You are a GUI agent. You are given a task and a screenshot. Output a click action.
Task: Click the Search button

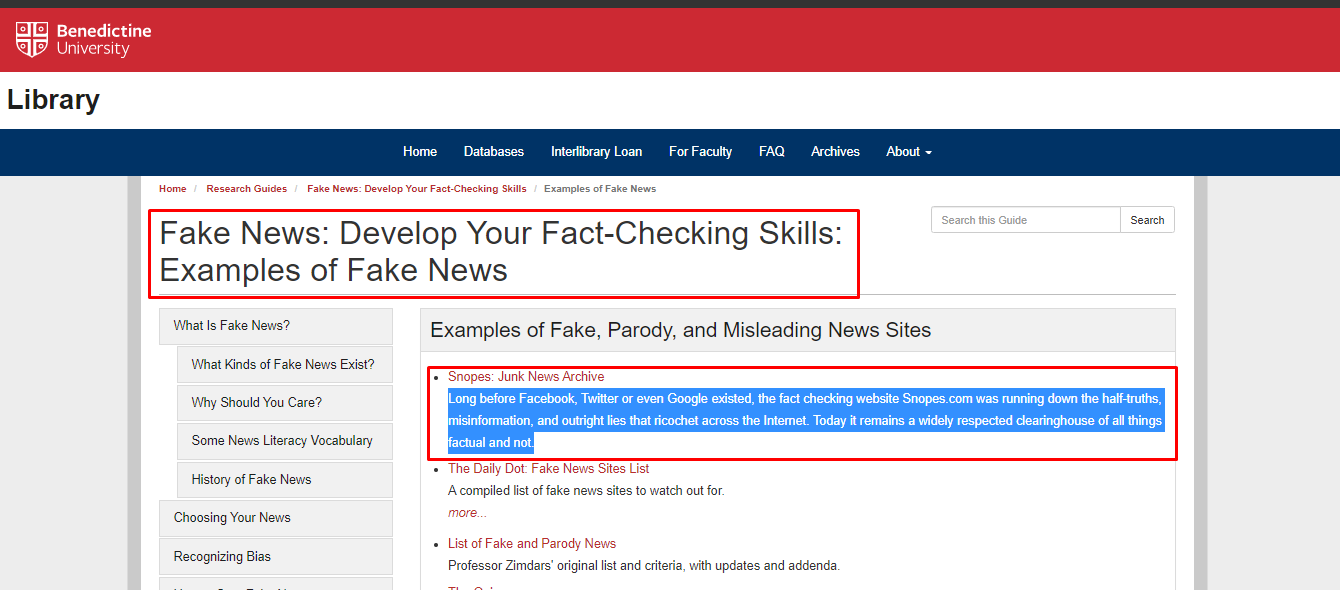1147,220
